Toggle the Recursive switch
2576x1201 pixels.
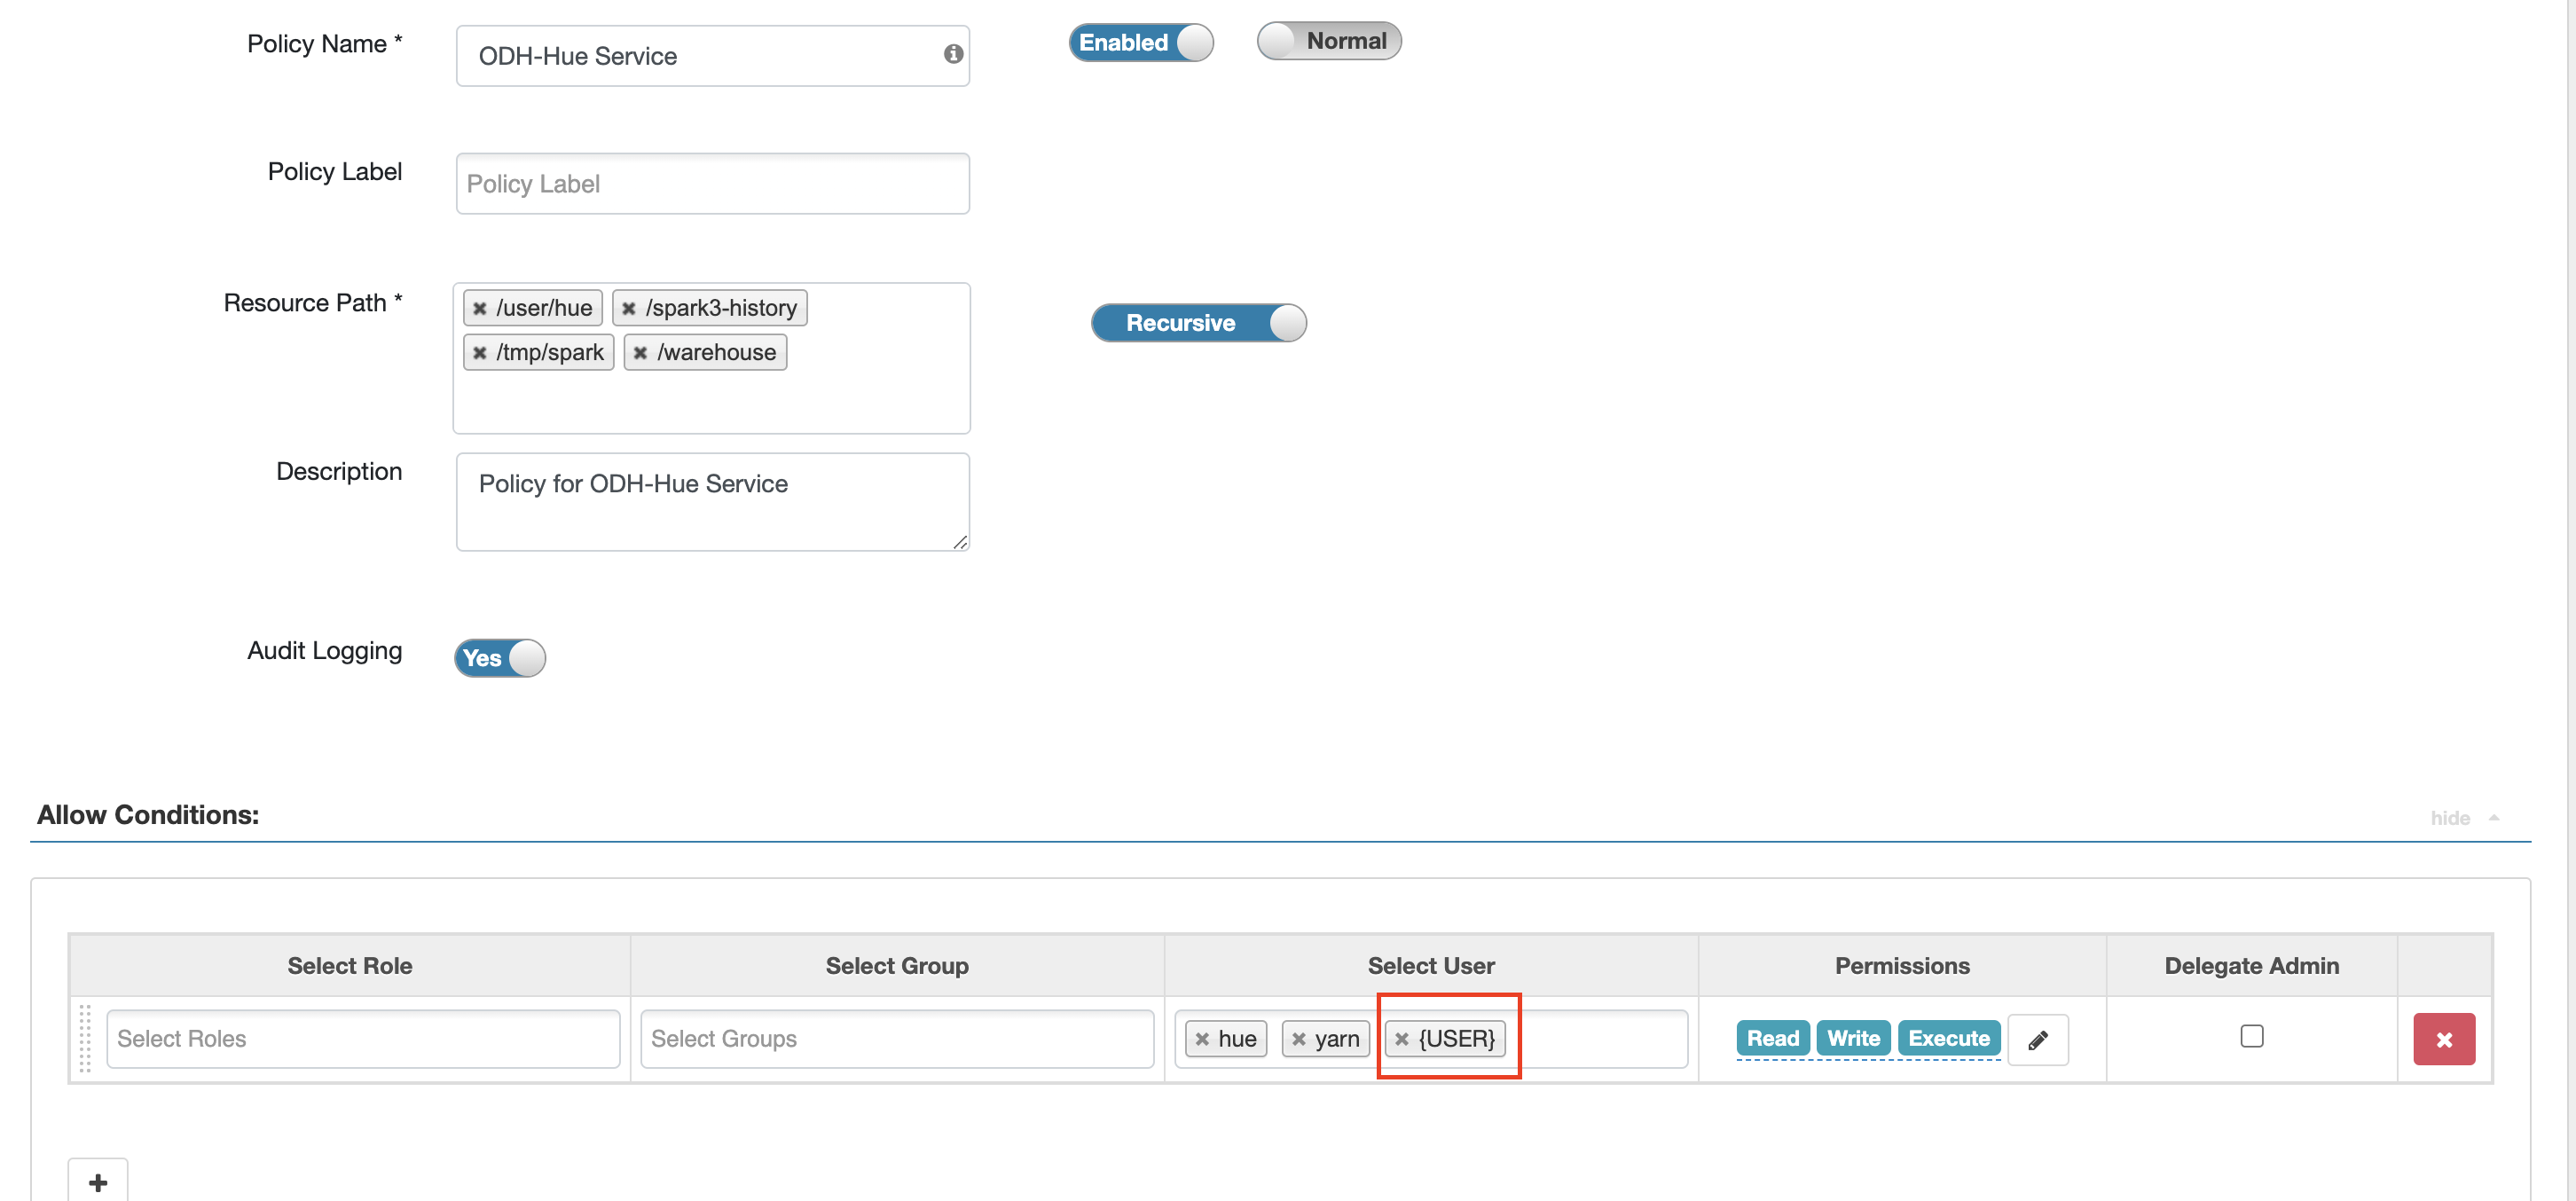(1198, 323)
